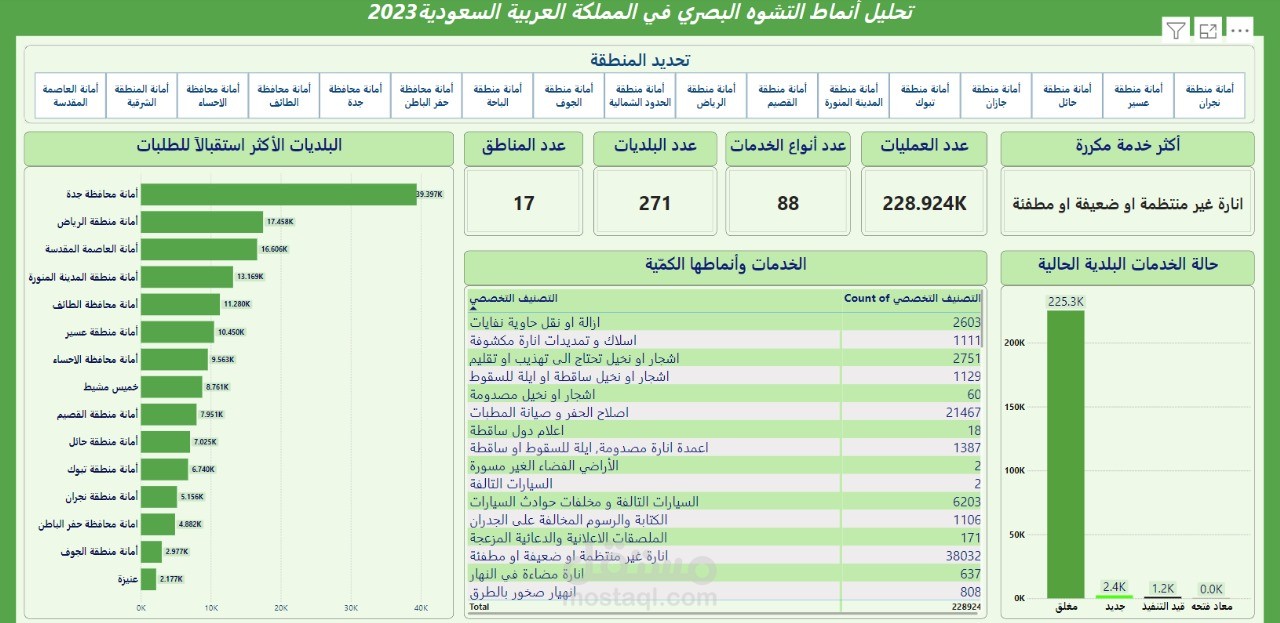Select أمانة منطقة نجران slicer tile
1280x623 pixels.
tap(1209, 96)
